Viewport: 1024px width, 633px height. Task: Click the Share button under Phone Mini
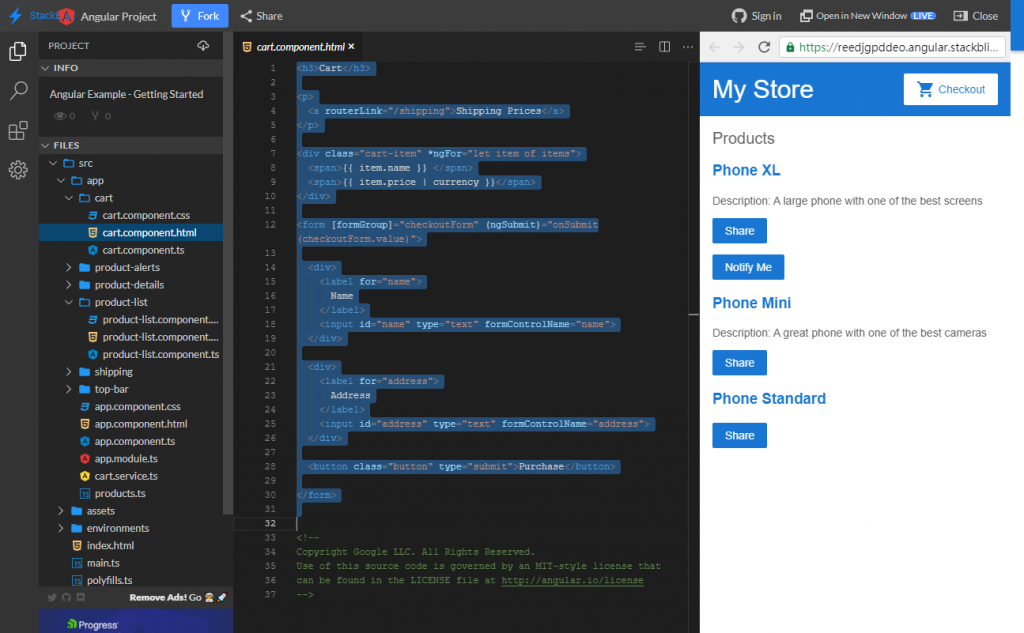point(739,363)
